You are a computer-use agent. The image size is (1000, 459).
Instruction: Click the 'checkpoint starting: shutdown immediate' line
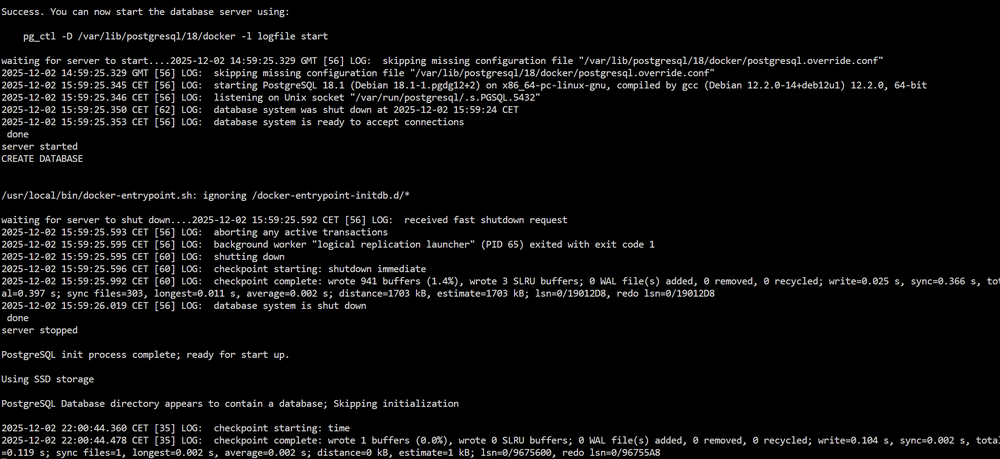click(x=214, y=269)
